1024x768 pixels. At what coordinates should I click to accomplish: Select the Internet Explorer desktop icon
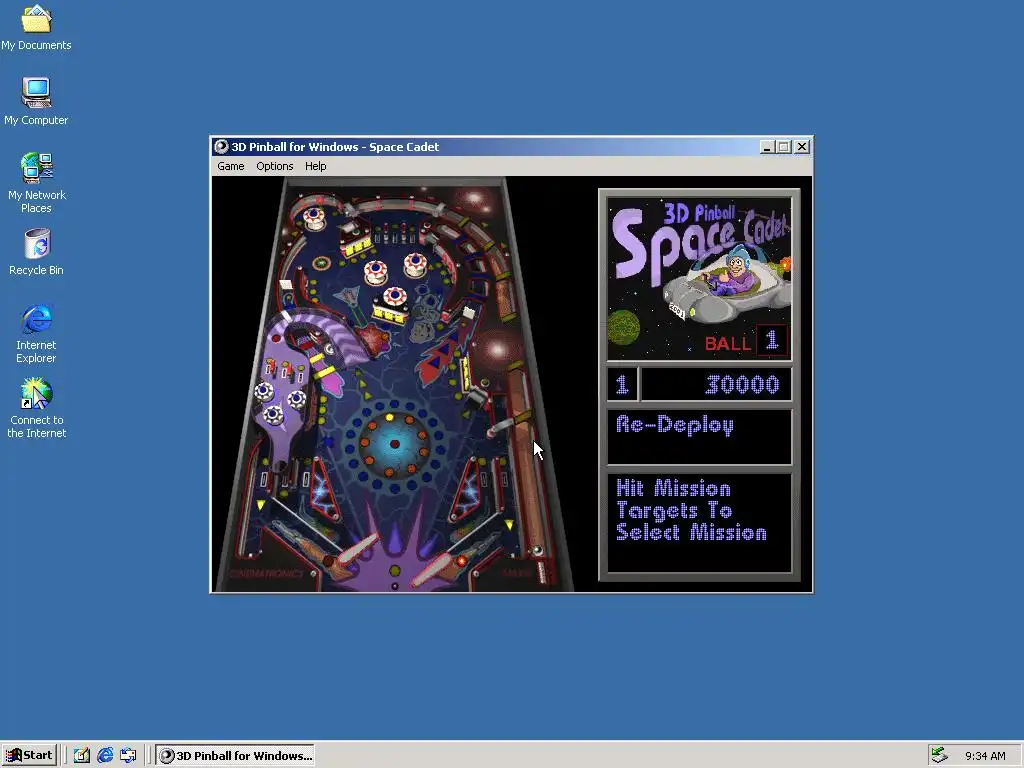(37, 334)
